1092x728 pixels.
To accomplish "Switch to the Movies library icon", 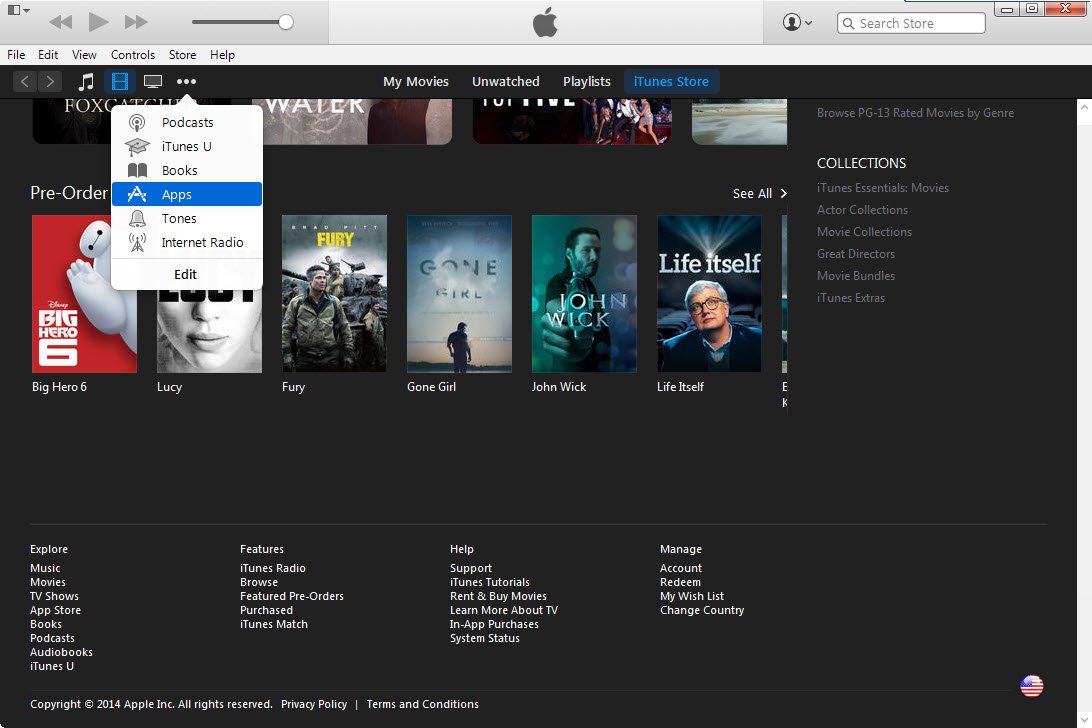I will click(x=120, y=82).
